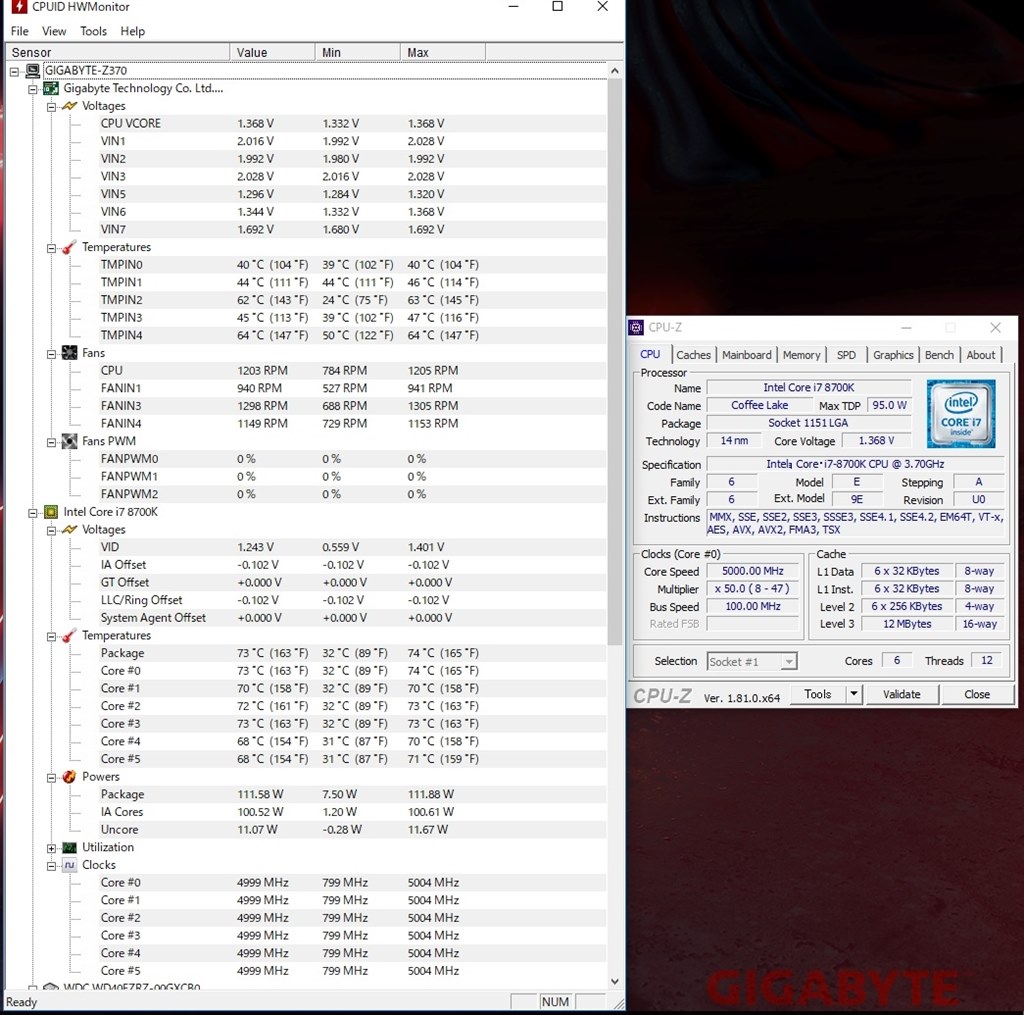The height and width of the screenshot is (1015, 1024).
Task: Open the Socket #1 selection dropdown
Action: [789, 662]
